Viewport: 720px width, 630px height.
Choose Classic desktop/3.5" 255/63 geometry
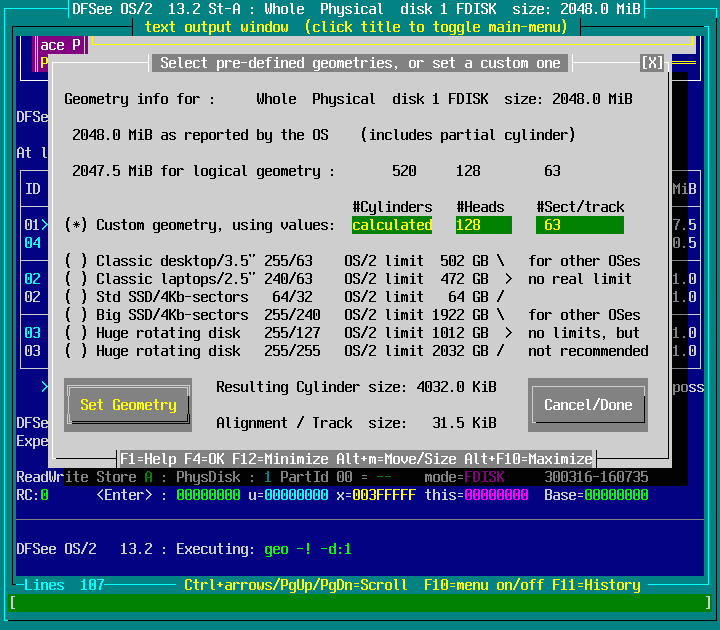pyautogui.click(x=76, y=261)
